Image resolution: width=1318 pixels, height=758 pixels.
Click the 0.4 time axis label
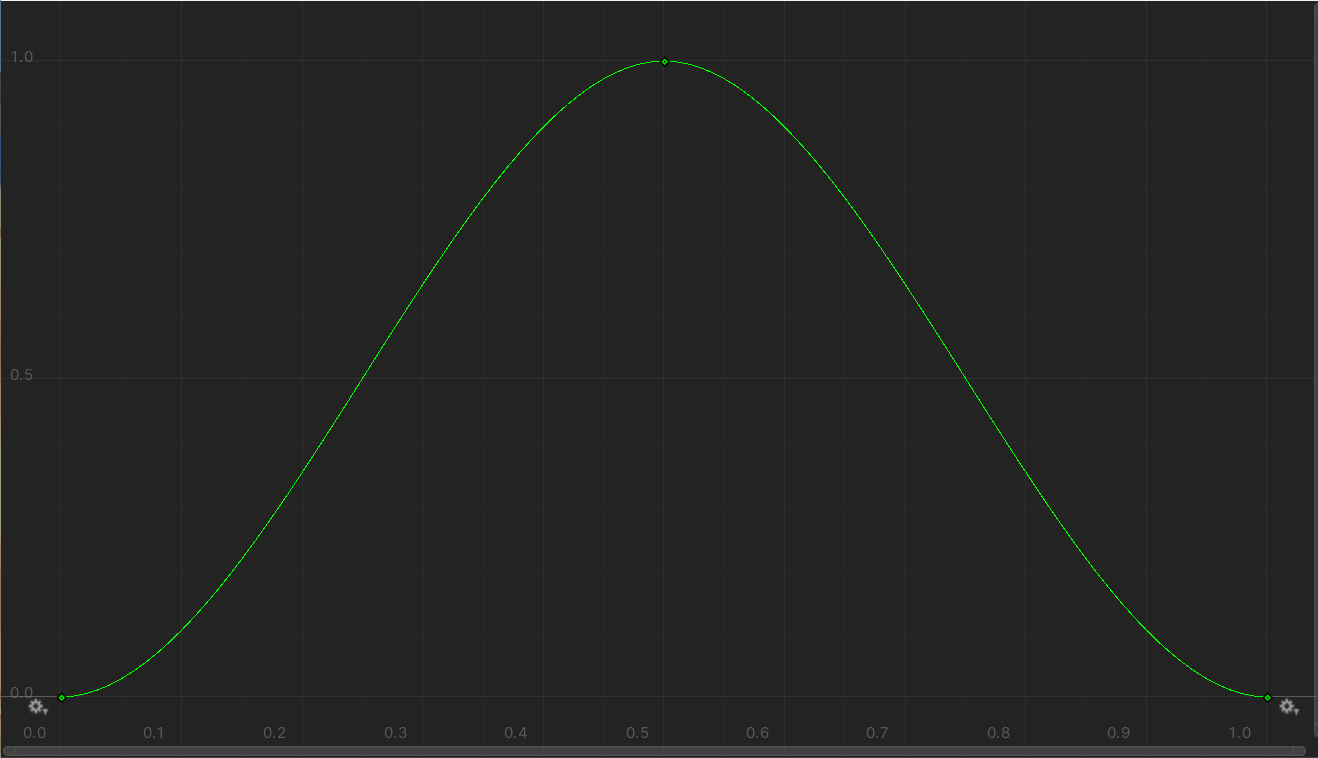click(516, 733)
